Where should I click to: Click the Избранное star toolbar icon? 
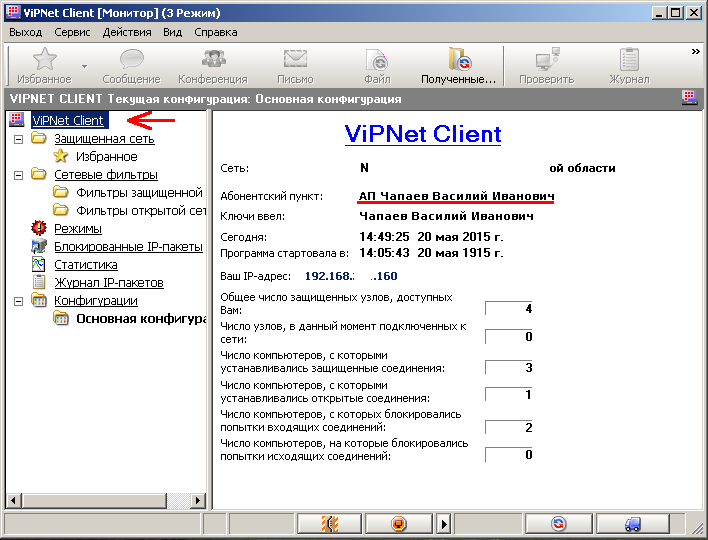coord(45,59)
